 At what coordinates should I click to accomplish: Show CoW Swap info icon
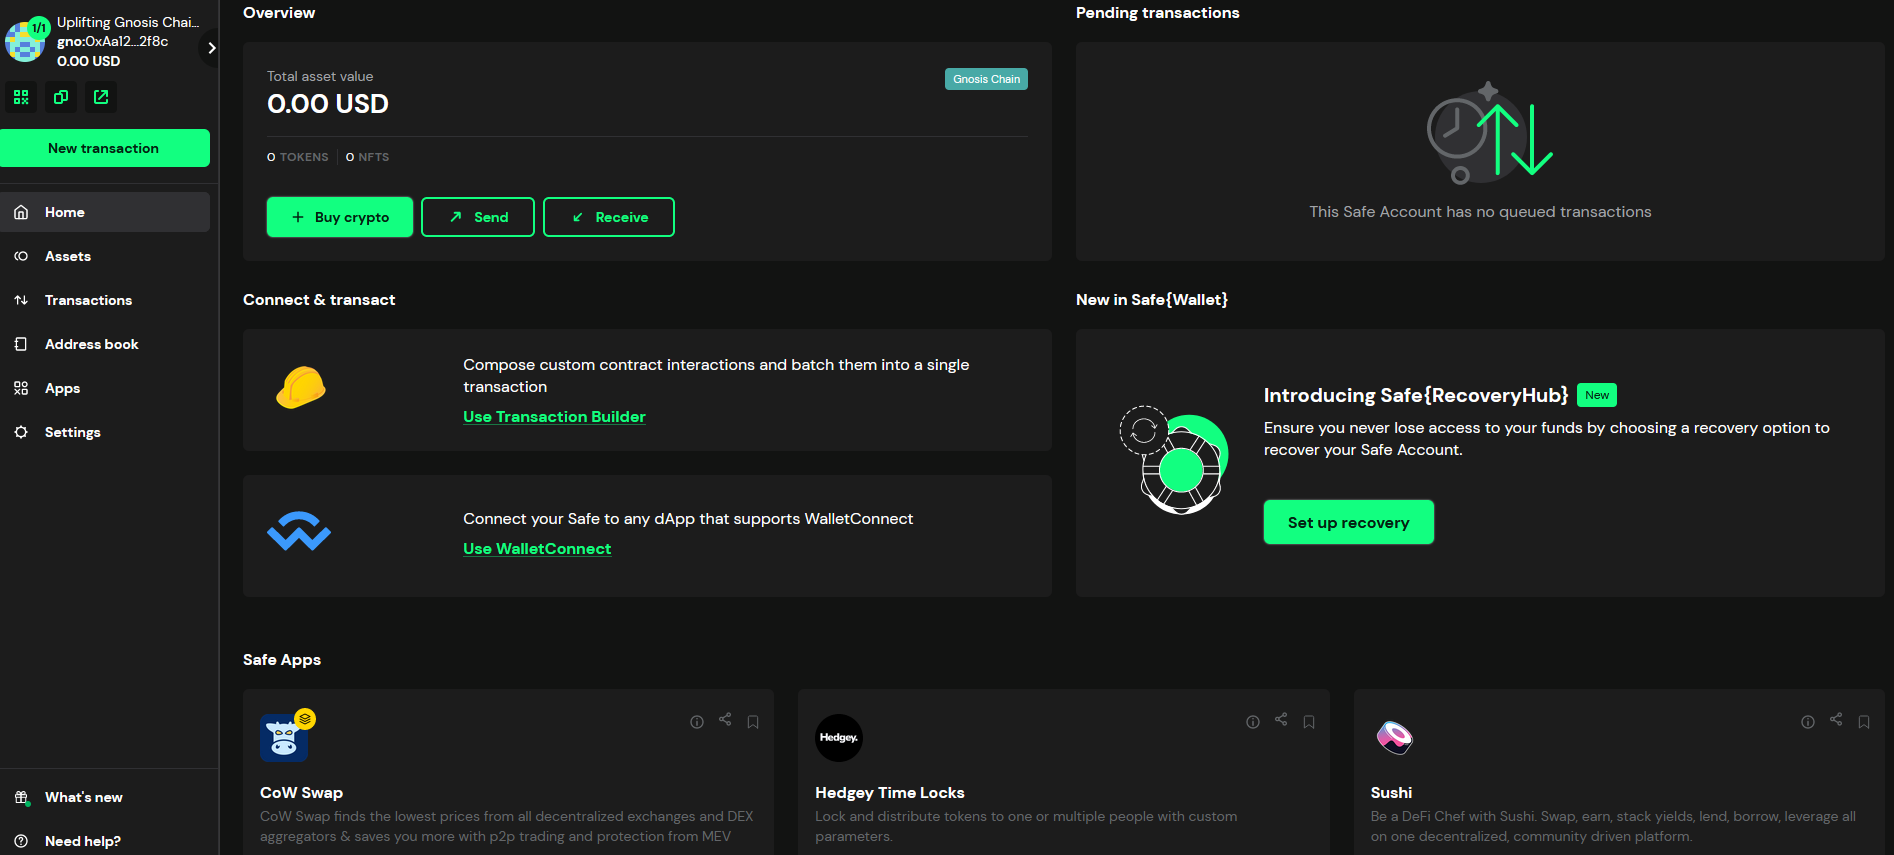tap(697, 722)
